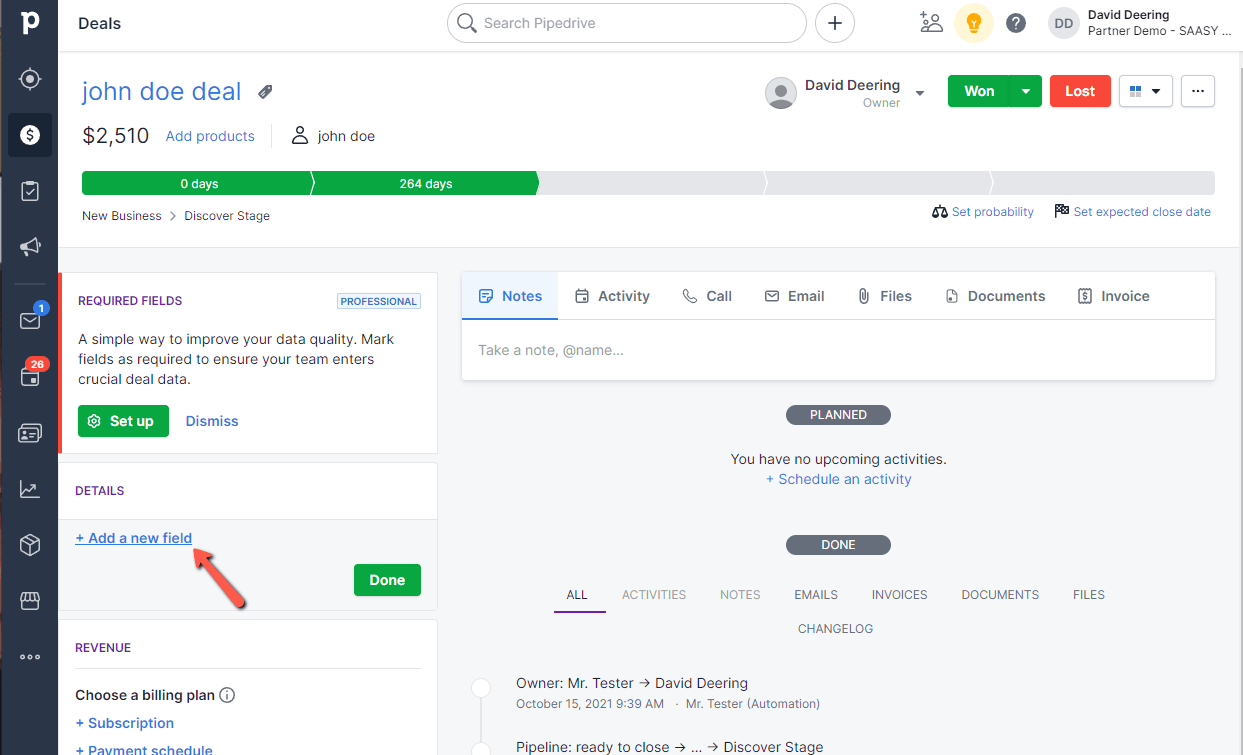This screenshot has height=755, width=1243.
Task: Open quick help via the lightbulb icon
Action: coord(973,22)
